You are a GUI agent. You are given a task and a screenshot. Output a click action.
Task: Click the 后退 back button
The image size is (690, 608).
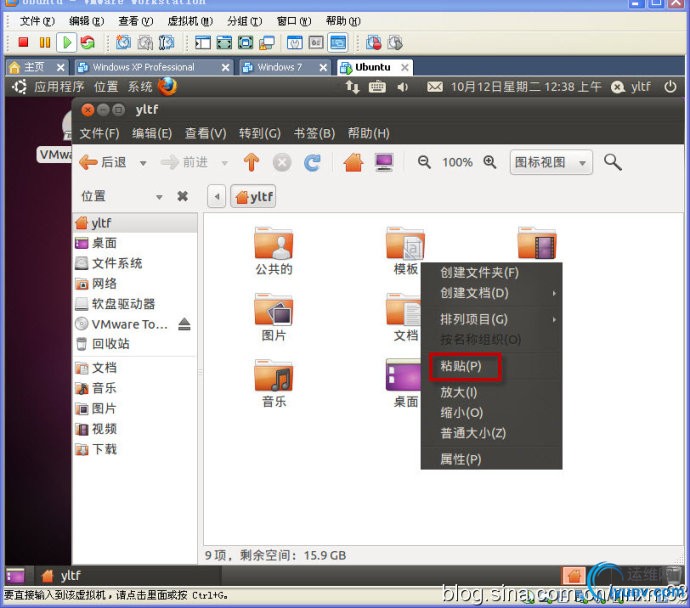104,162
